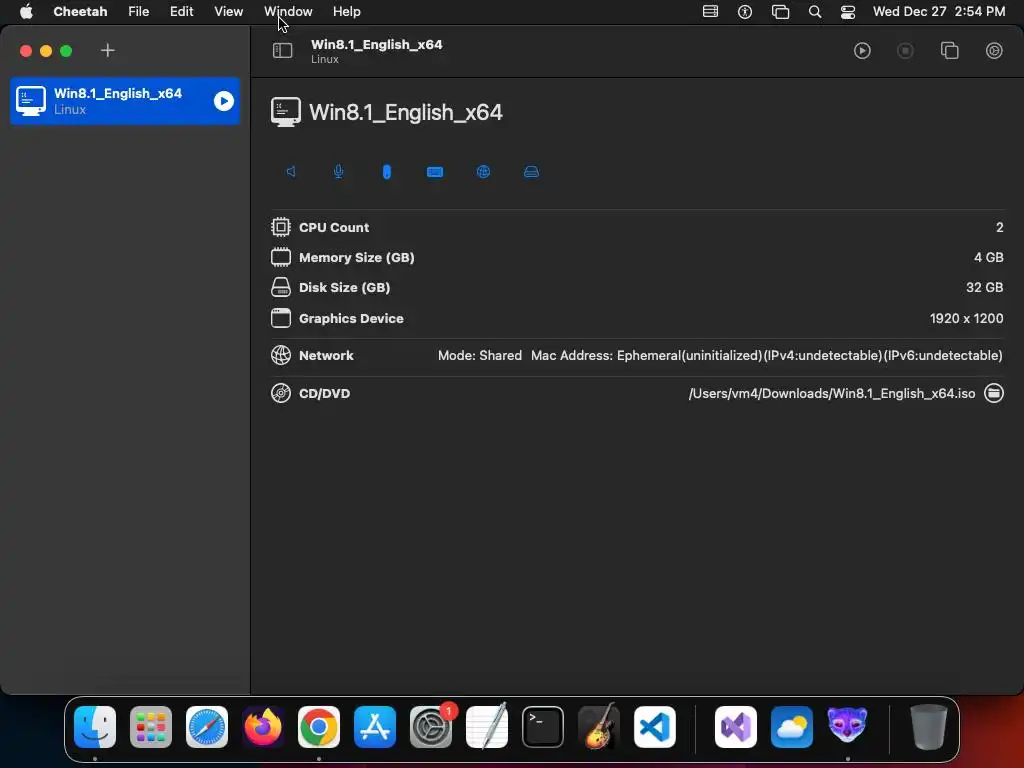This screenshot has height=768, width=1024.
Task: Click the Mac Address Ephemeral text
Action: (x=767, y=355)
